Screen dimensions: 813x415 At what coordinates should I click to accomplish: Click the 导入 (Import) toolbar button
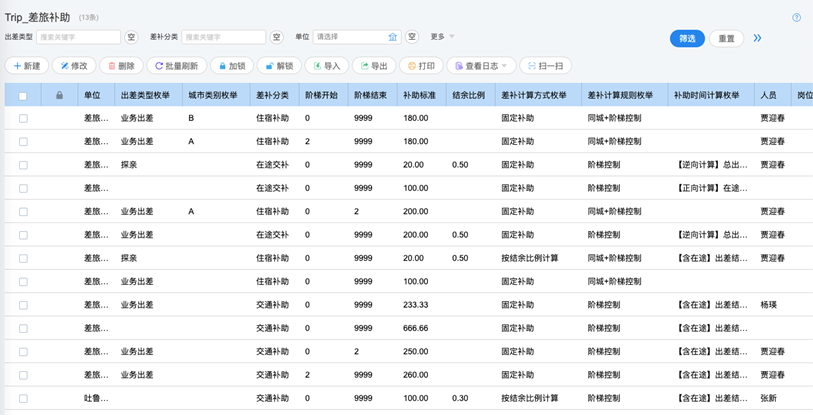coord(327,66)
